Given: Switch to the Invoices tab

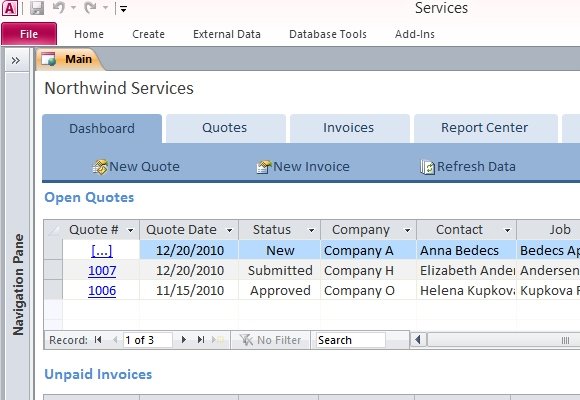Looking at the screenshot, I should (x=349, y=128).
